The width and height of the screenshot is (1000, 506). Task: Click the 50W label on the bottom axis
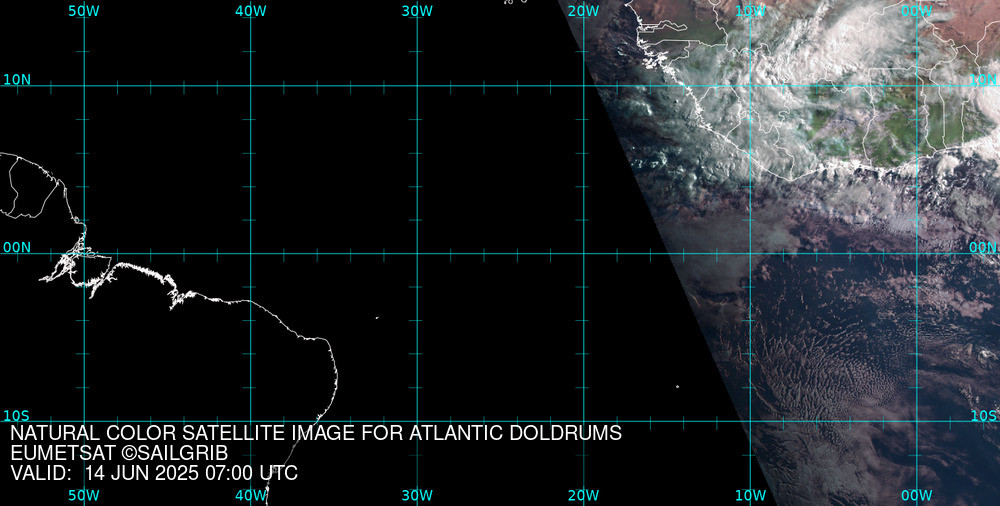[x=84, y=496]
